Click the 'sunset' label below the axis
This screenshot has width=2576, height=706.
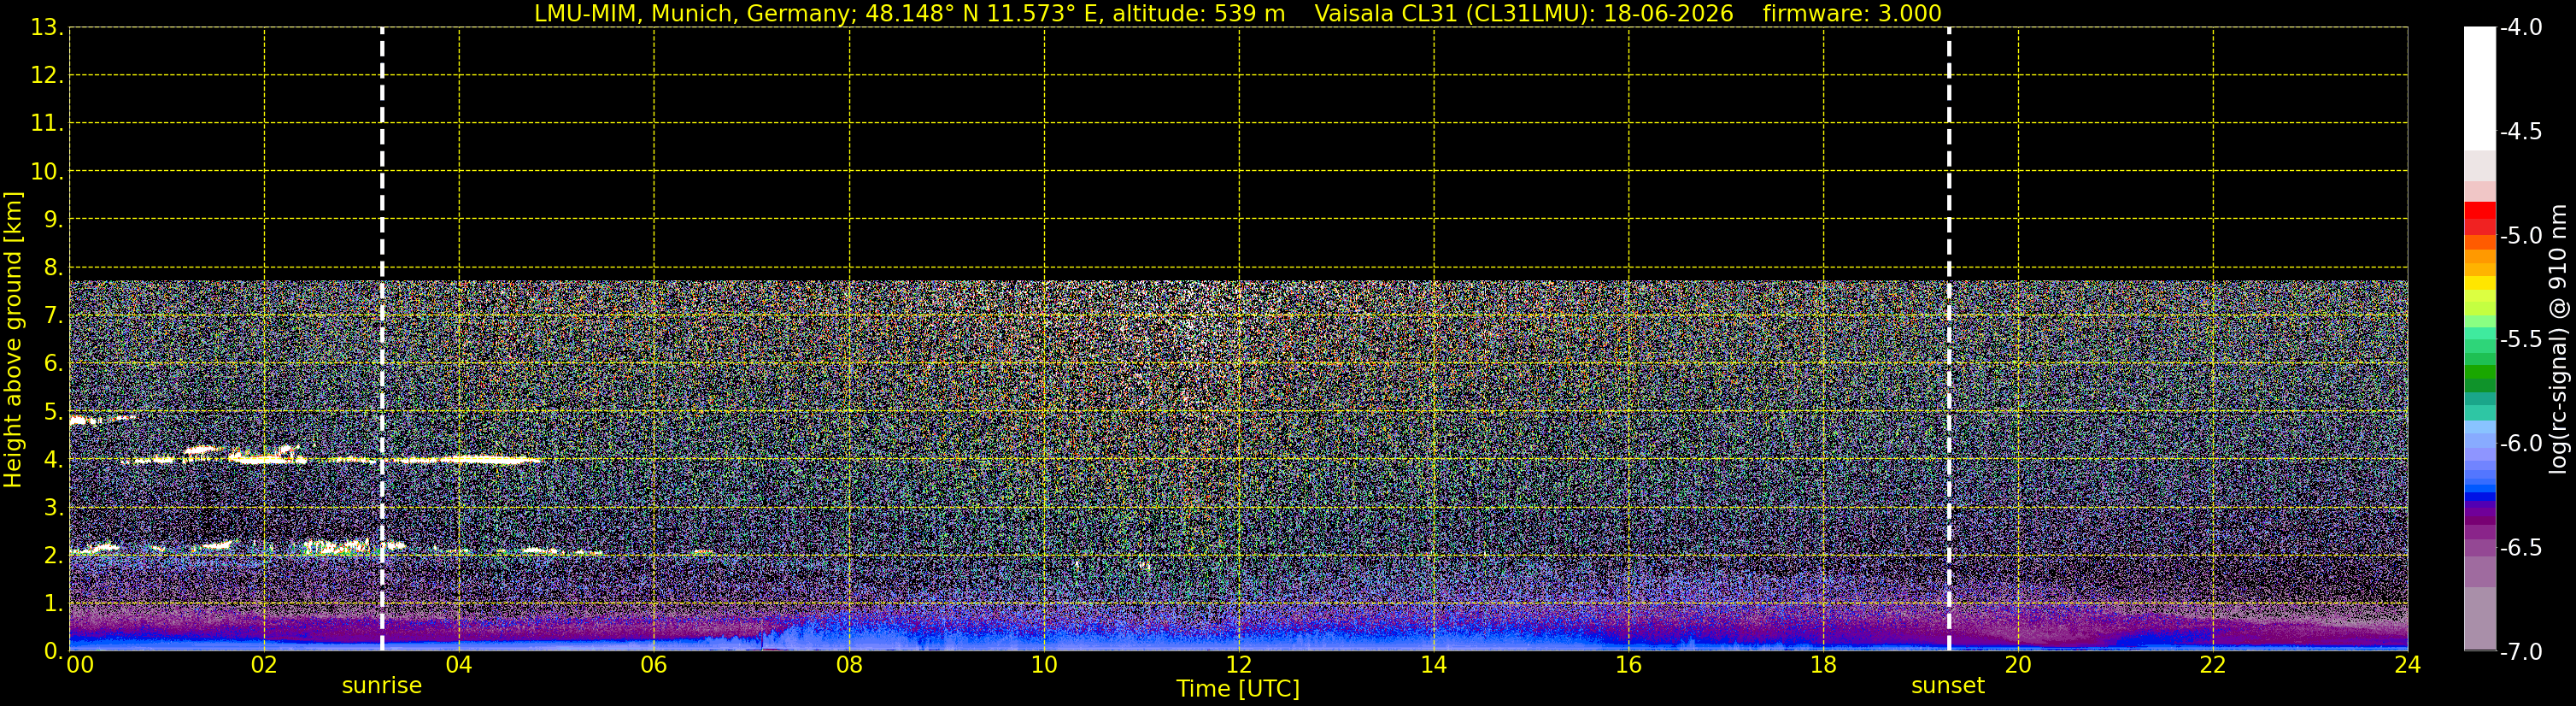coord(1948,686)
